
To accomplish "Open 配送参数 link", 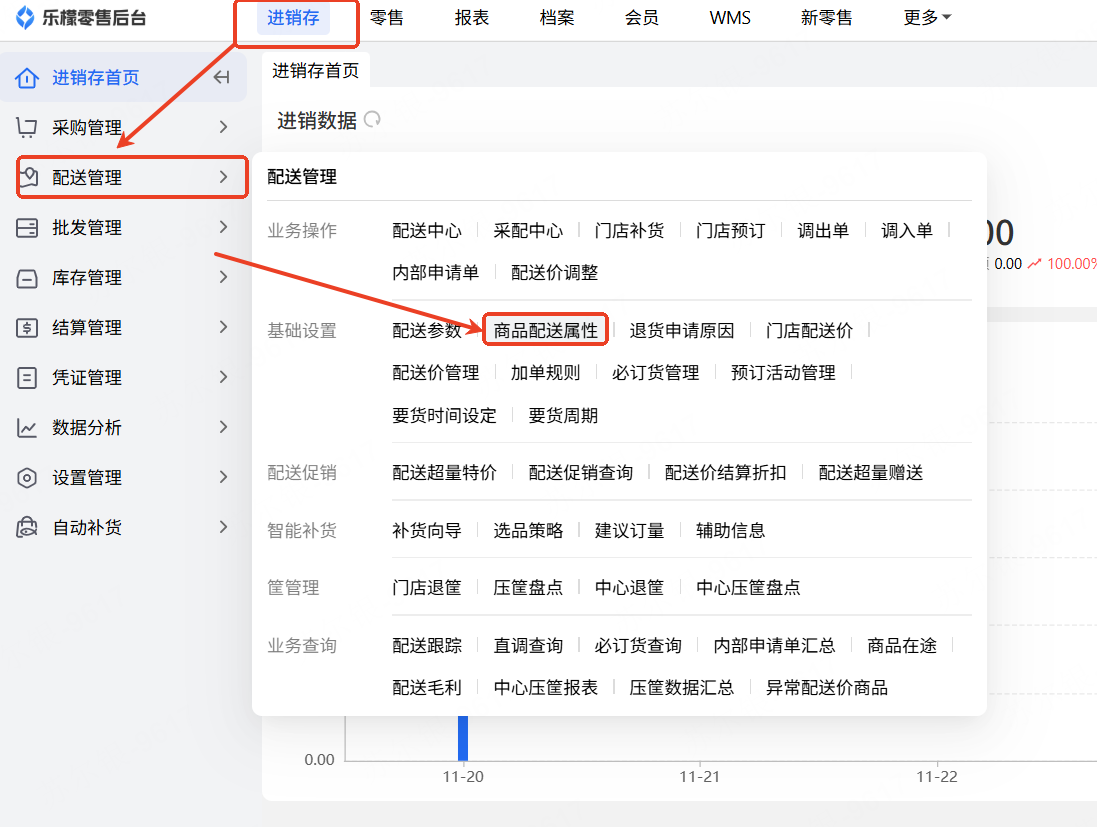I will click(427, 330).
